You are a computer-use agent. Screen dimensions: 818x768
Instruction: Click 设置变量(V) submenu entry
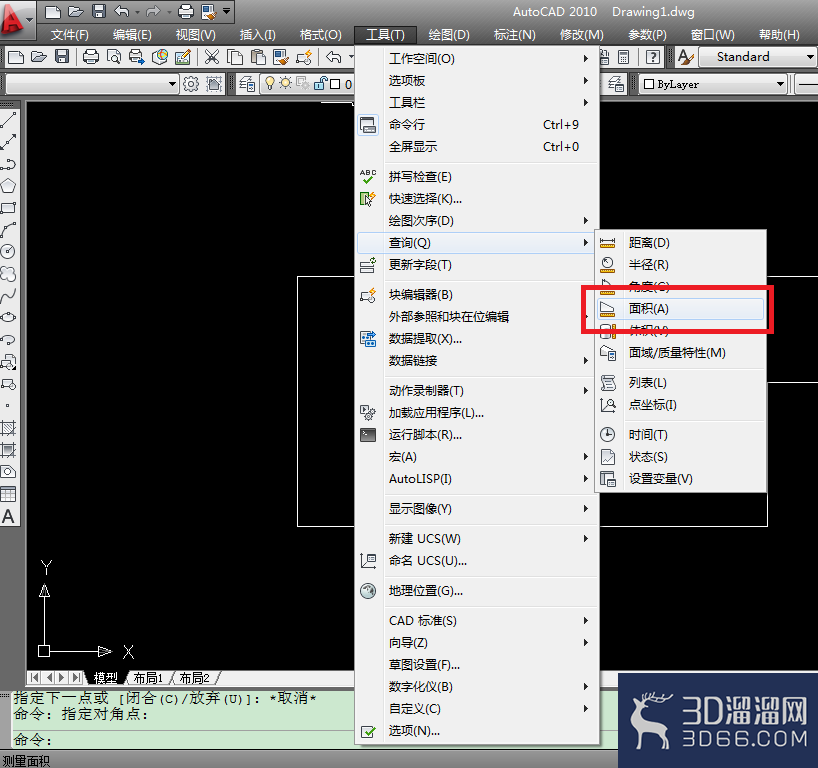[x=681, y=478]
